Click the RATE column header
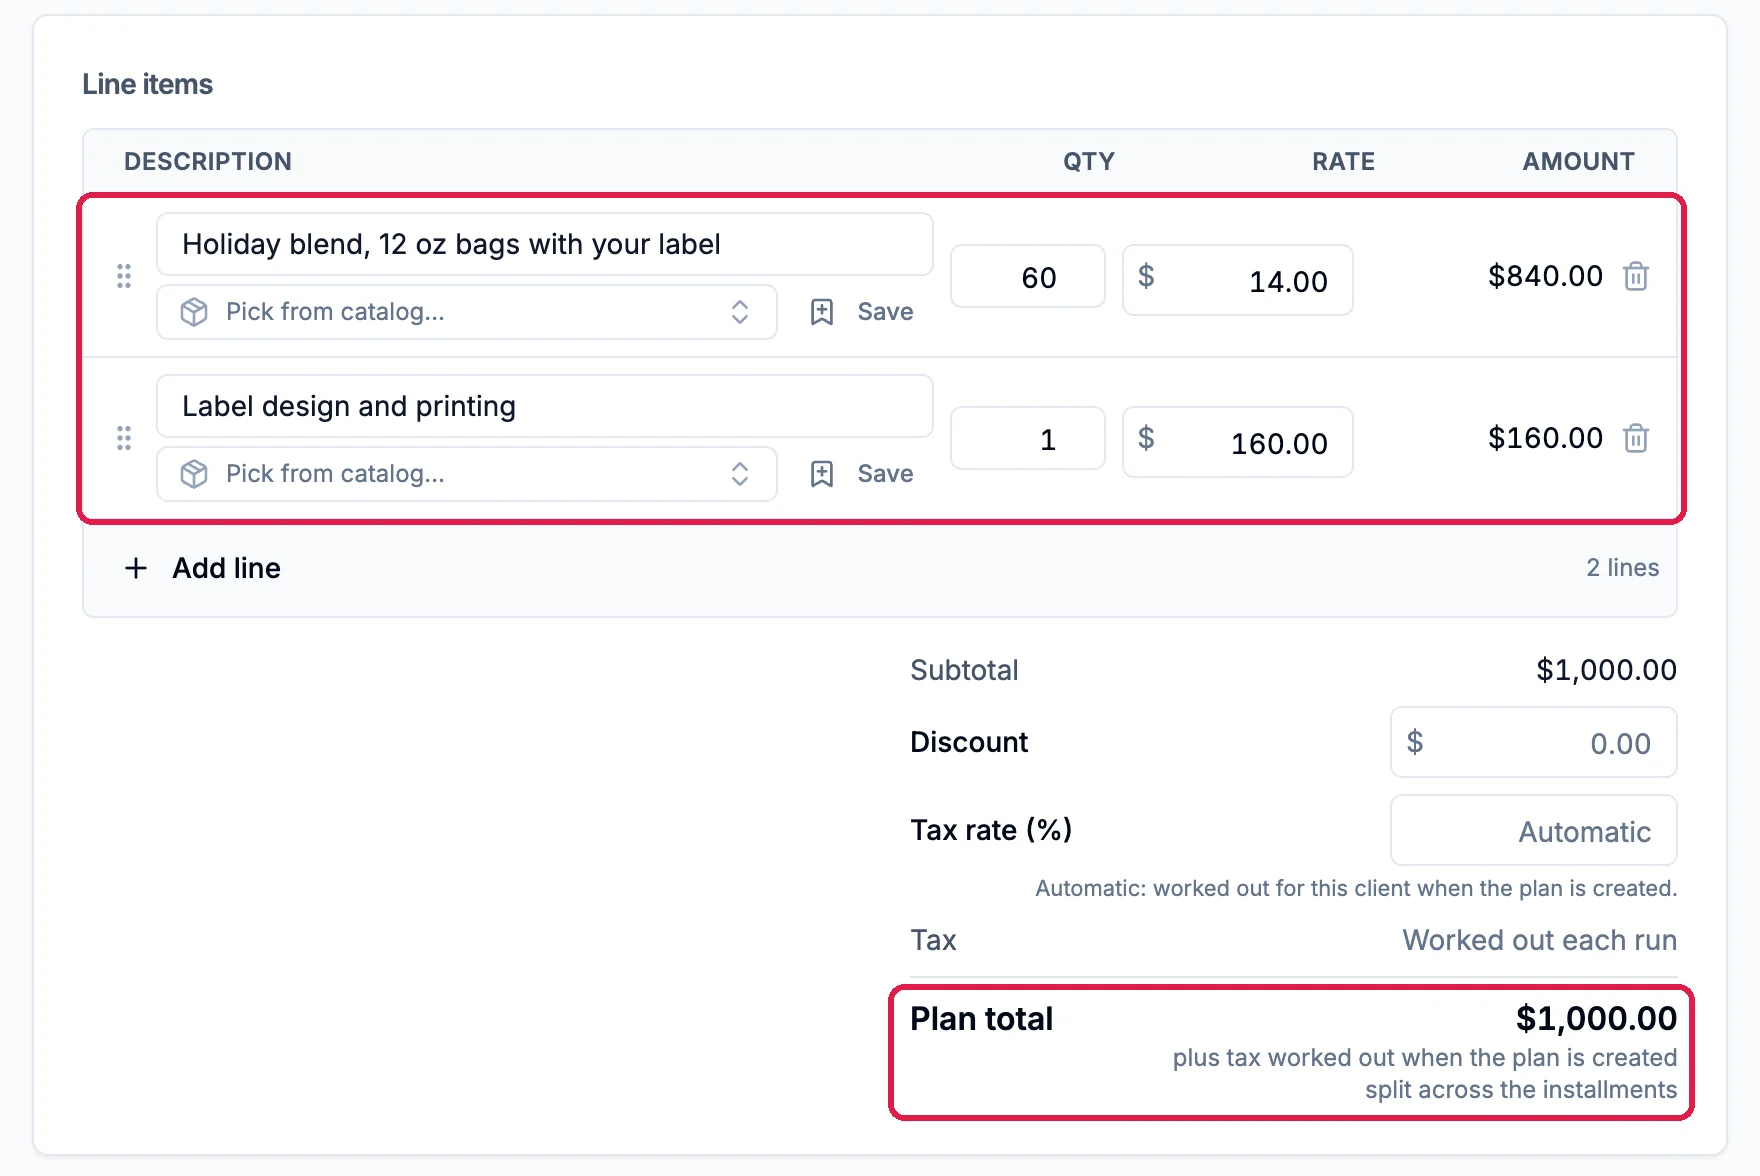The width and height of the screenshot is (1760, 1176). coord(1344,161)
